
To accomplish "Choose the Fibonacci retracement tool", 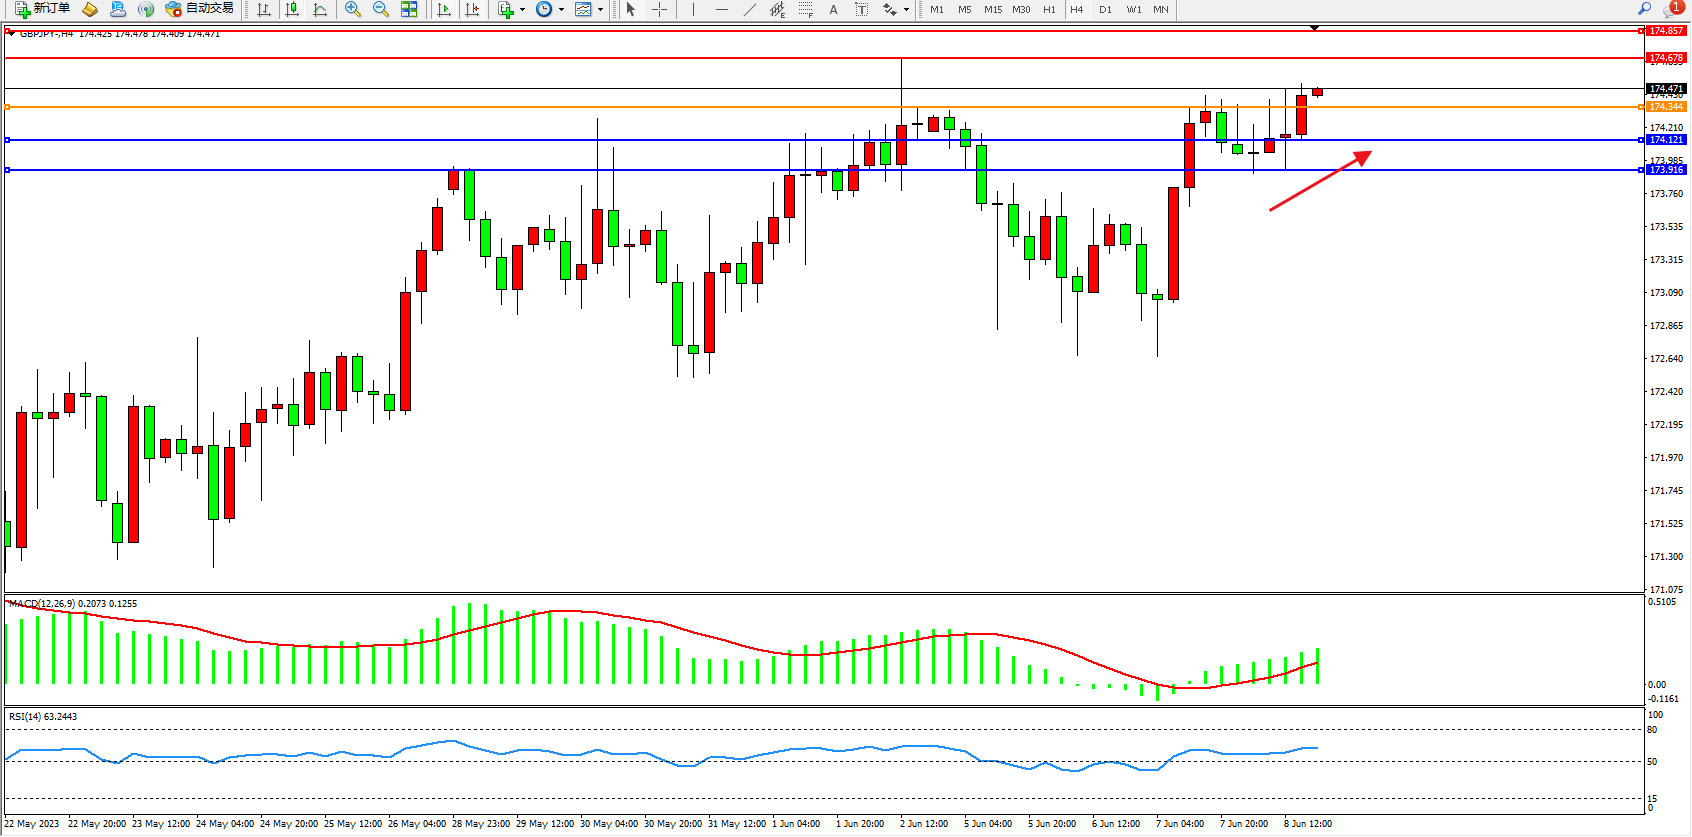I will coord(806,9).
